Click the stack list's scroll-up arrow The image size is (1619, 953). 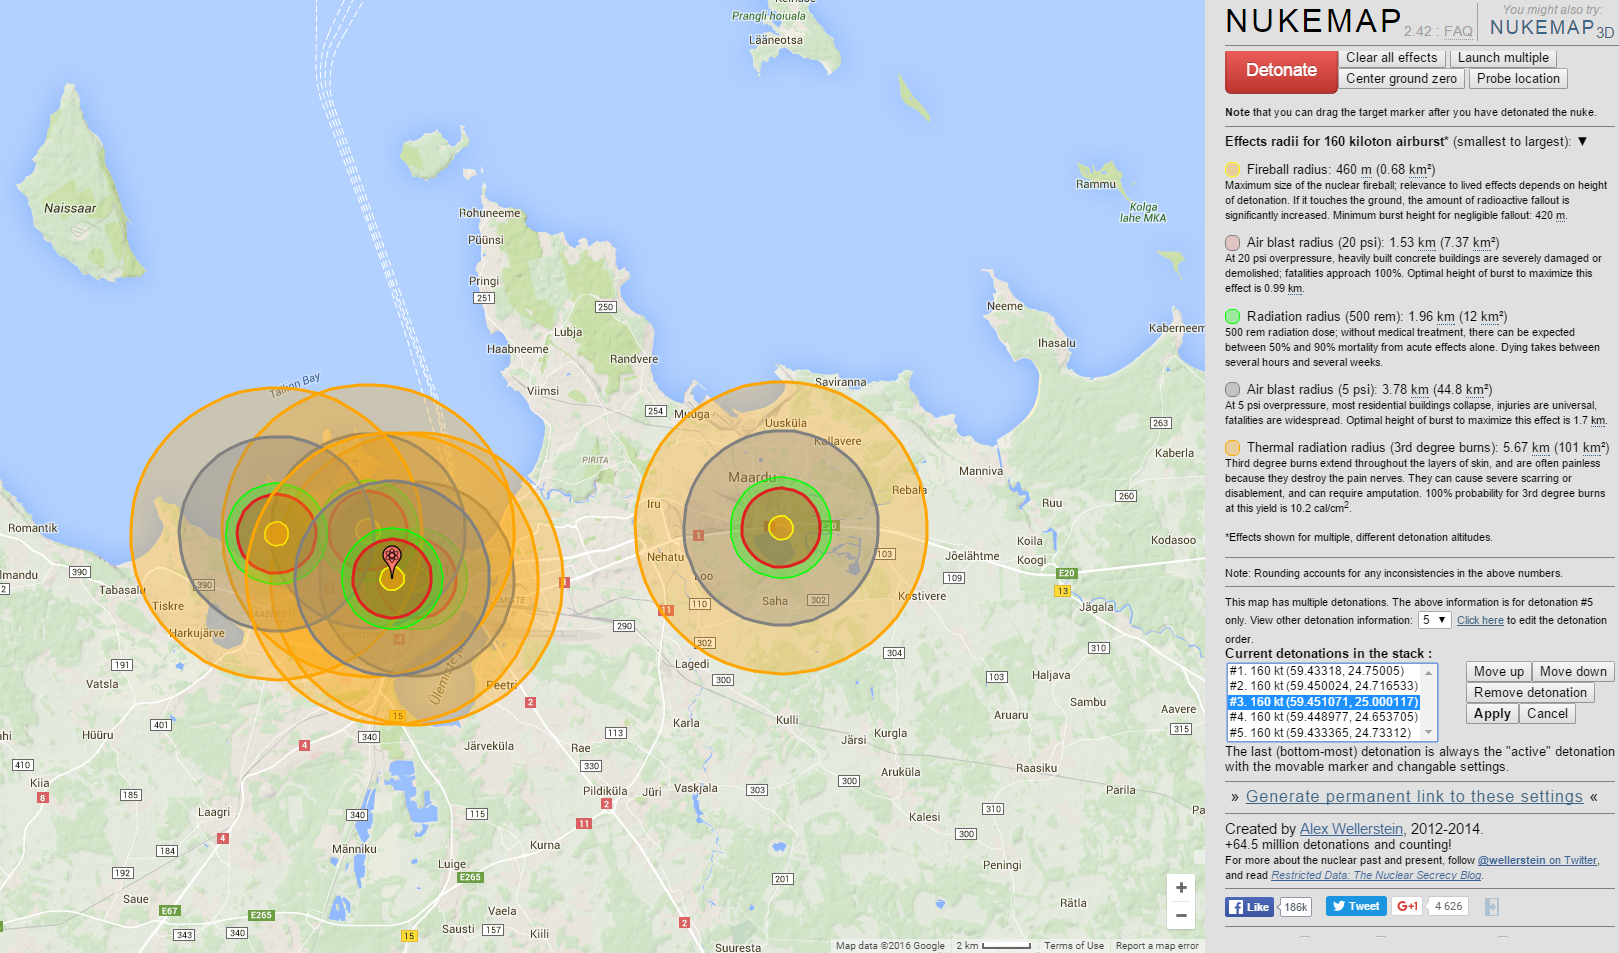1429,672
